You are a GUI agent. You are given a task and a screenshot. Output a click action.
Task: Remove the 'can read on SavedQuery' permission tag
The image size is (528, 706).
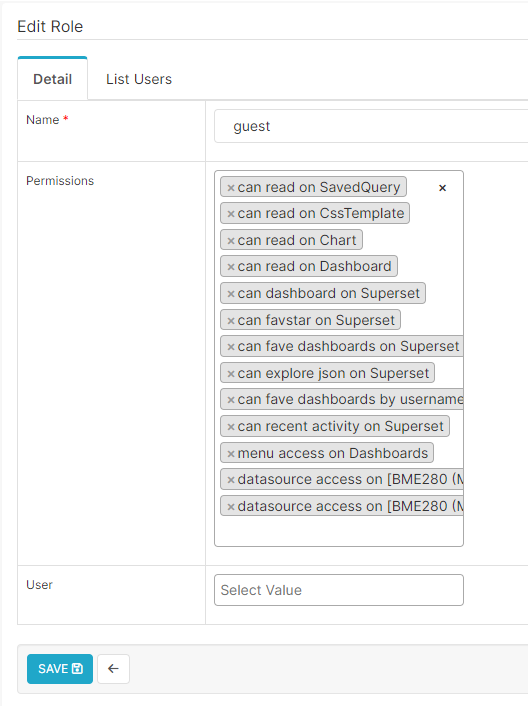coord(231,188)
